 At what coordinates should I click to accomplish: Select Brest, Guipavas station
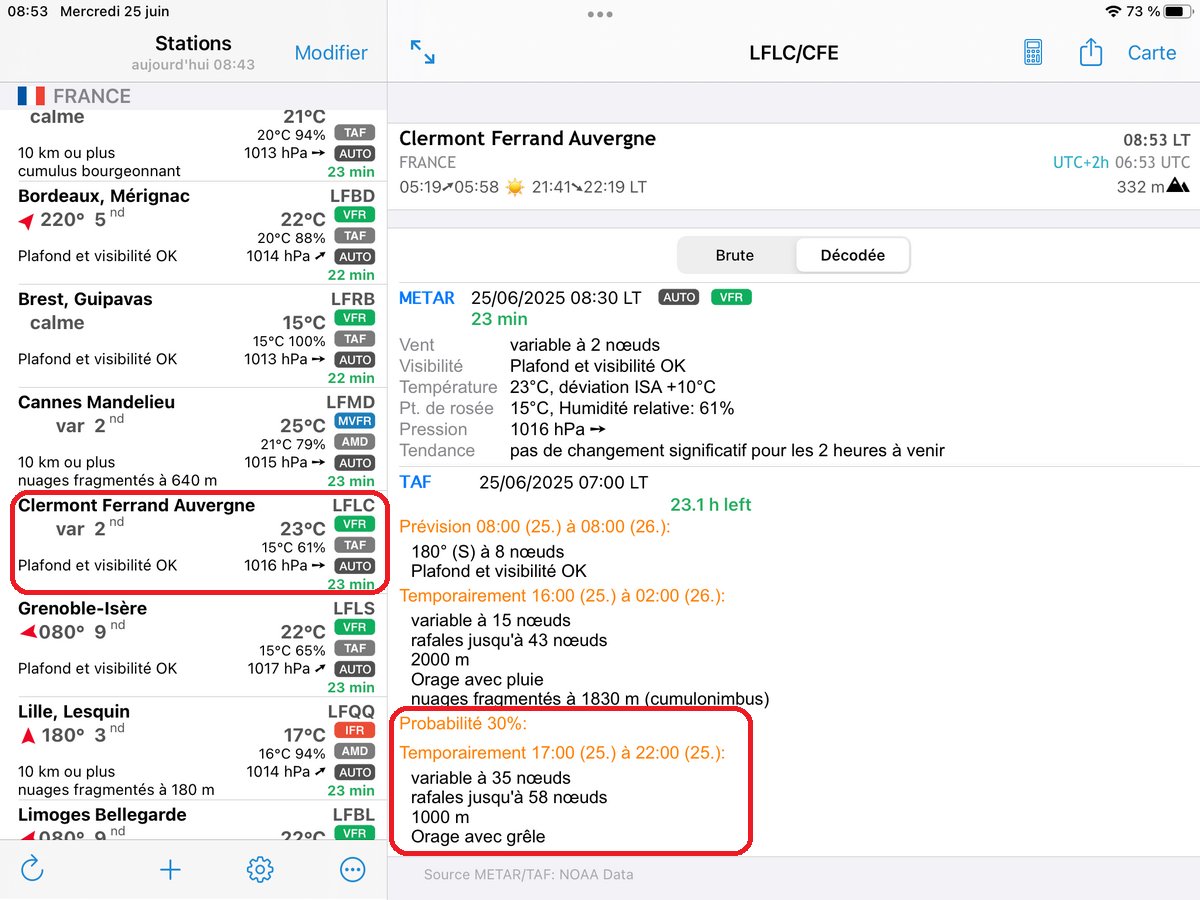coord(193,336)
